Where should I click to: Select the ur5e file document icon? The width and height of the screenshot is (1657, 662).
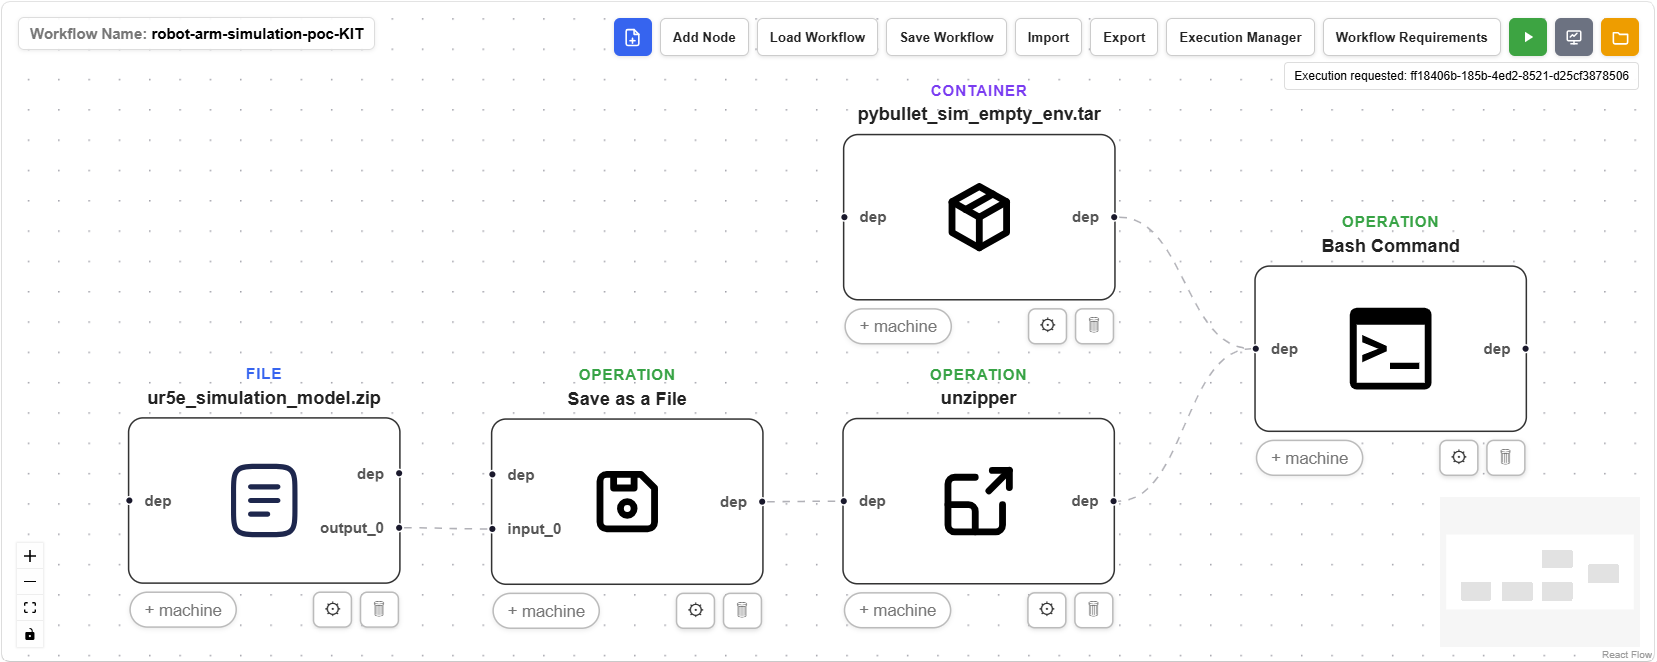264,501
